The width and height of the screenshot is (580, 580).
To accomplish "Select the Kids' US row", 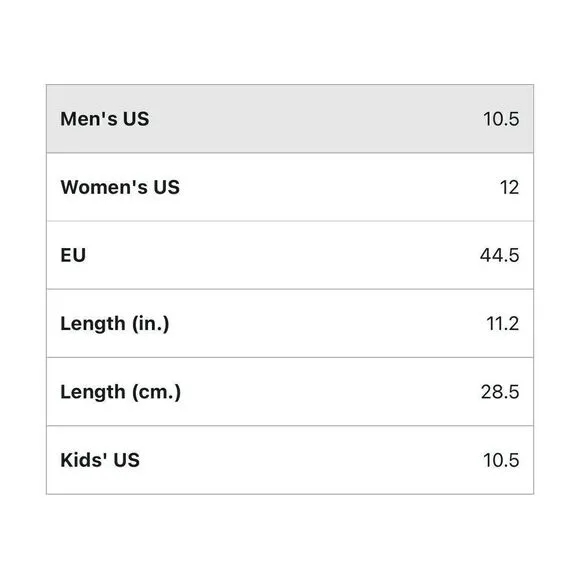I will (290, 460).
